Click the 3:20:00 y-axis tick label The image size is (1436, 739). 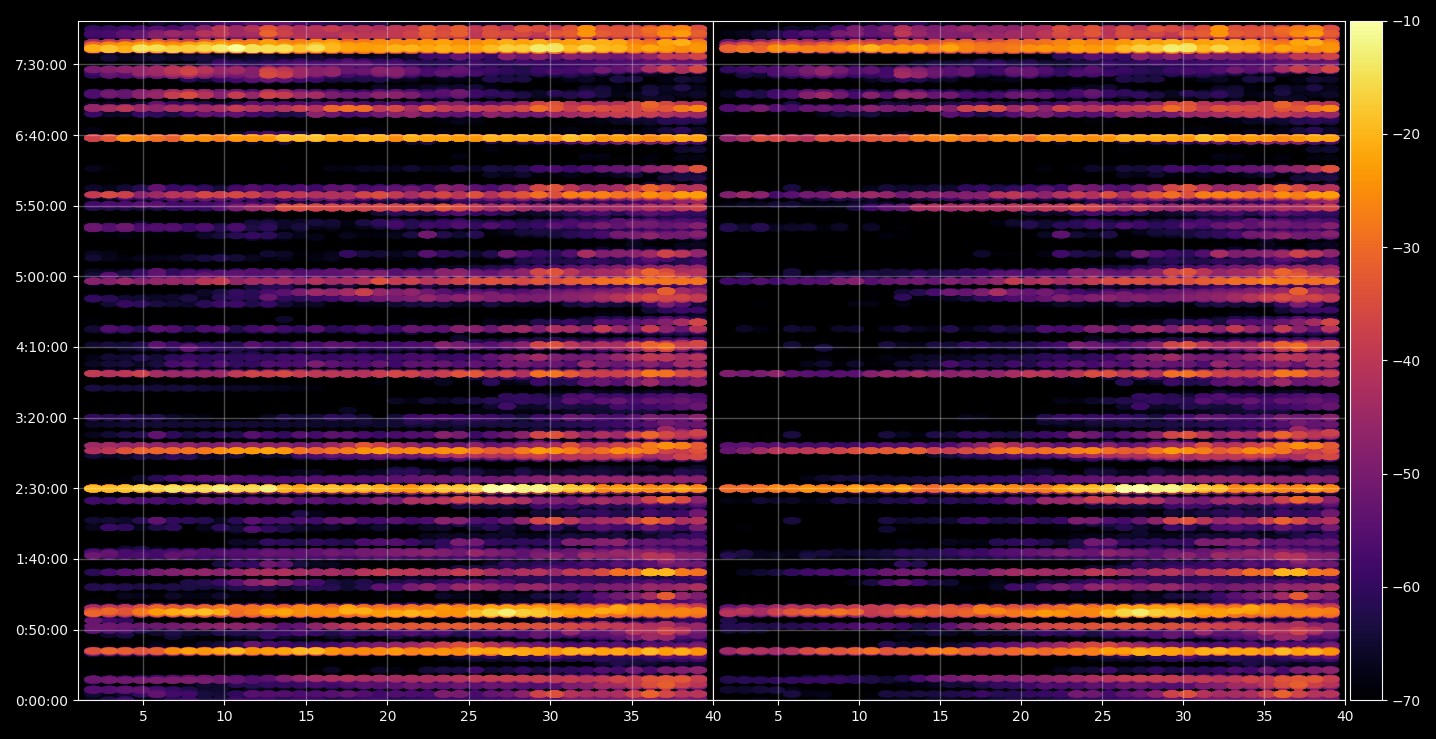(41, 418)
